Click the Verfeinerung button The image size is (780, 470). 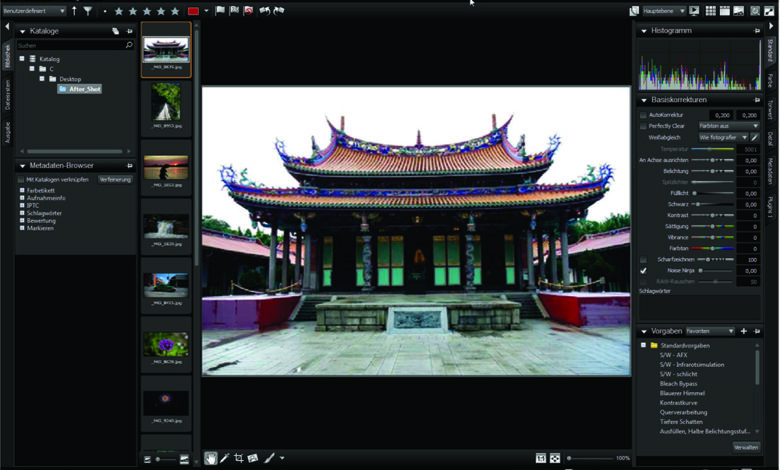115,179
